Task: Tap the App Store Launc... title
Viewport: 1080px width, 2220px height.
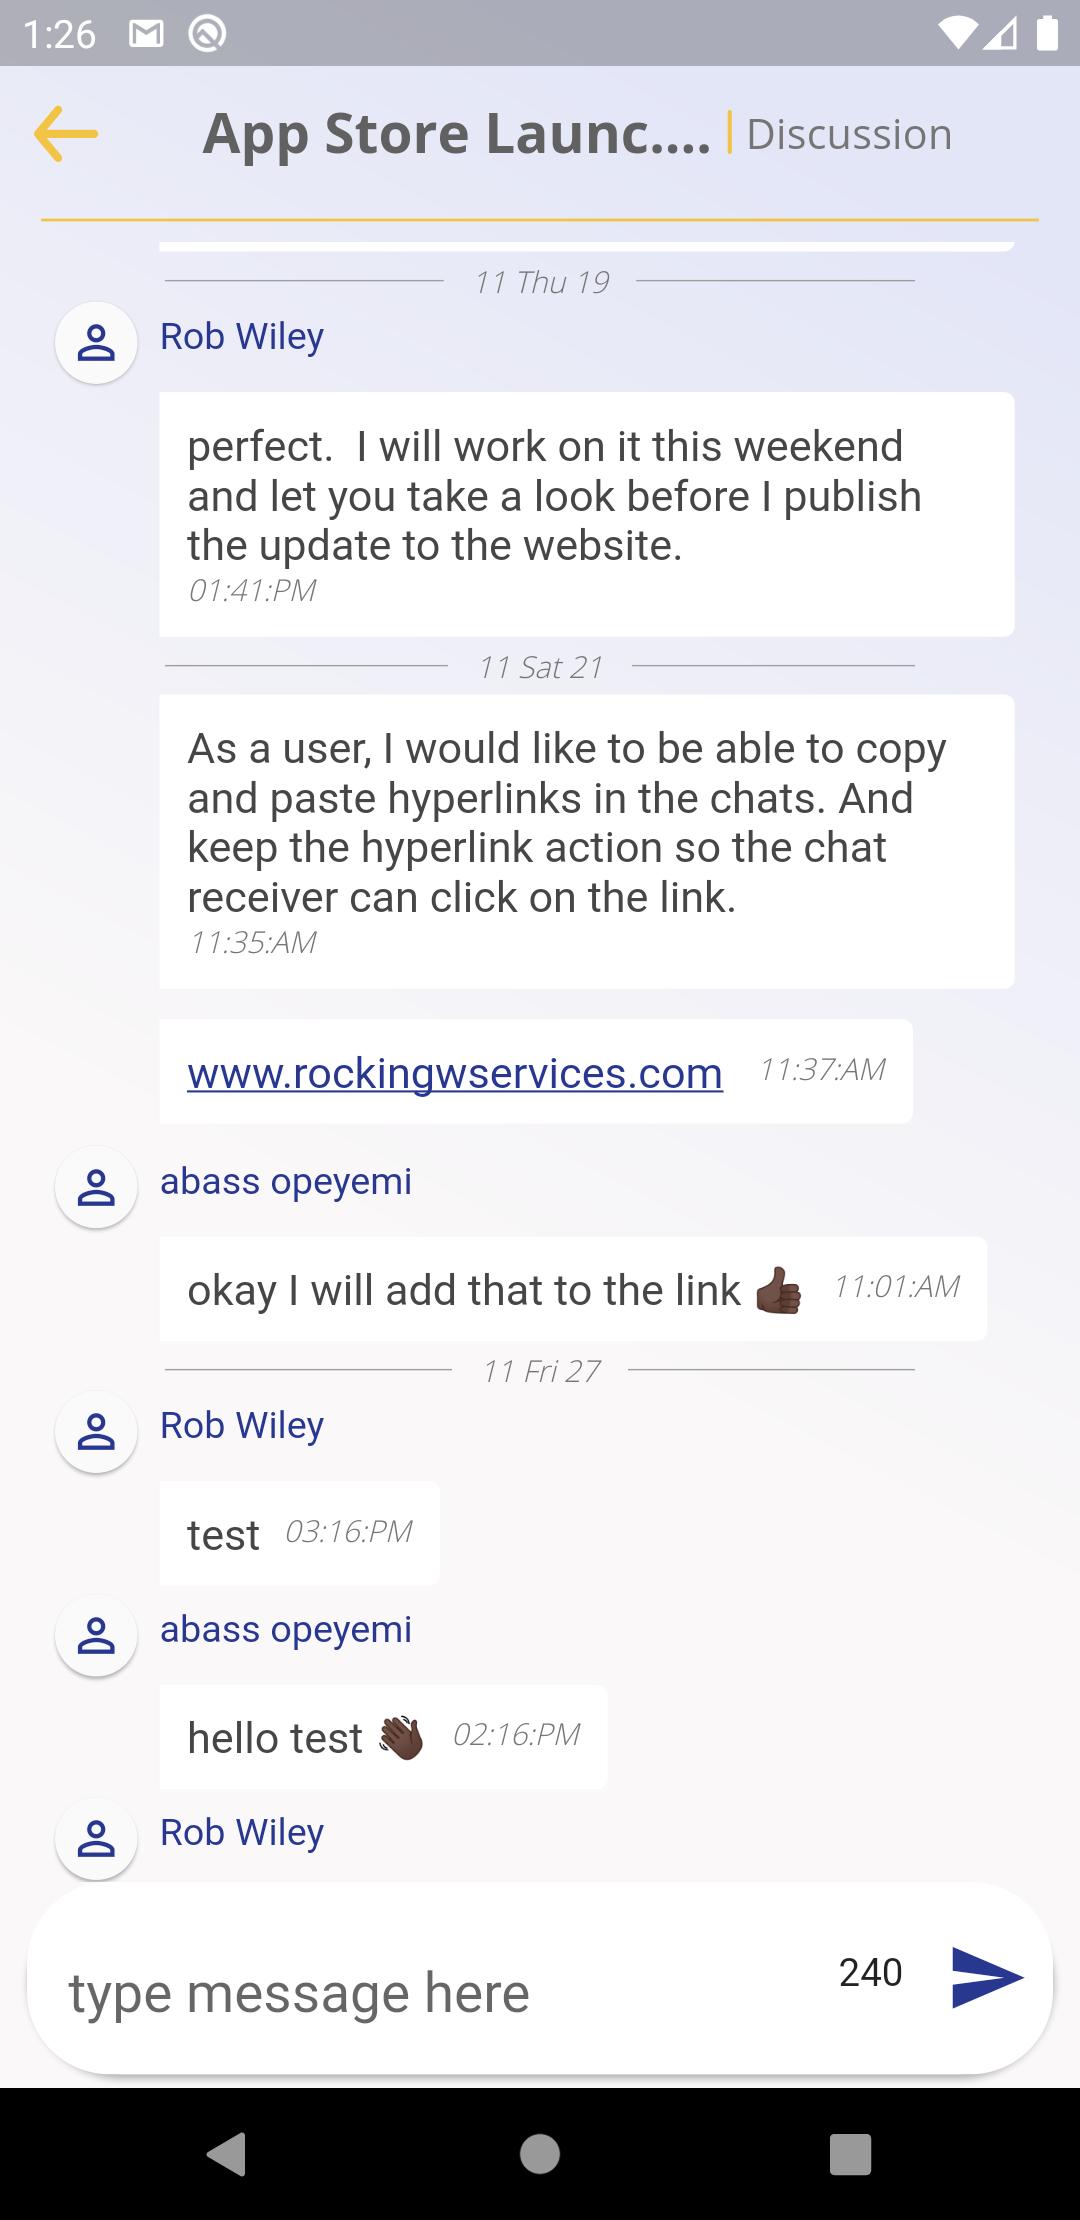Action: pyautogui.click(x=457, y=134)
